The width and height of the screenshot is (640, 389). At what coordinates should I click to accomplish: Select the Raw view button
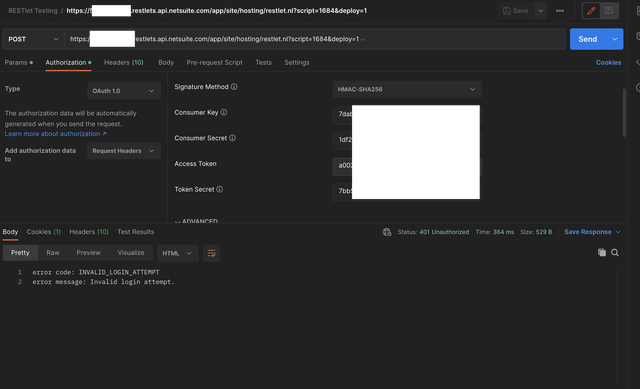pyautogui.click(x=53, y=253)
